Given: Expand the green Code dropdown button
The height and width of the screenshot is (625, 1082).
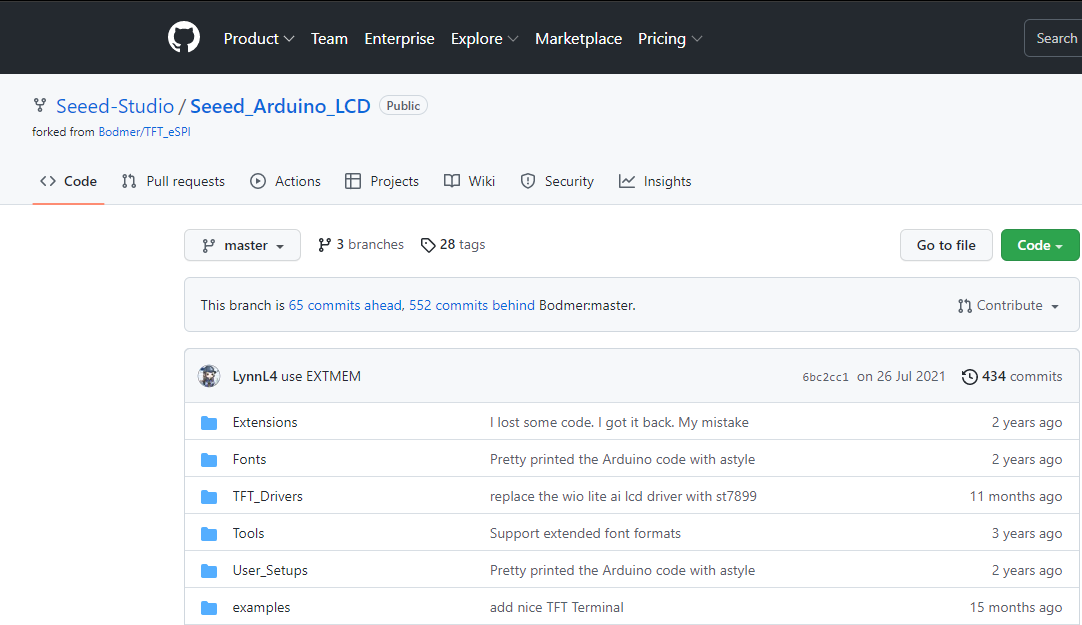Looking at the screenshot, I should click(x=1040, y=245).
